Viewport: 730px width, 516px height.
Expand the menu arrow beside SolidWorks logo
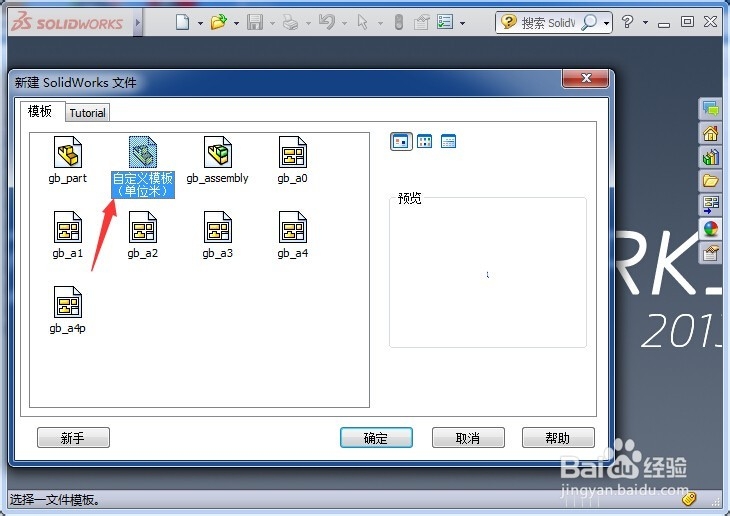[x=137, y=22]
